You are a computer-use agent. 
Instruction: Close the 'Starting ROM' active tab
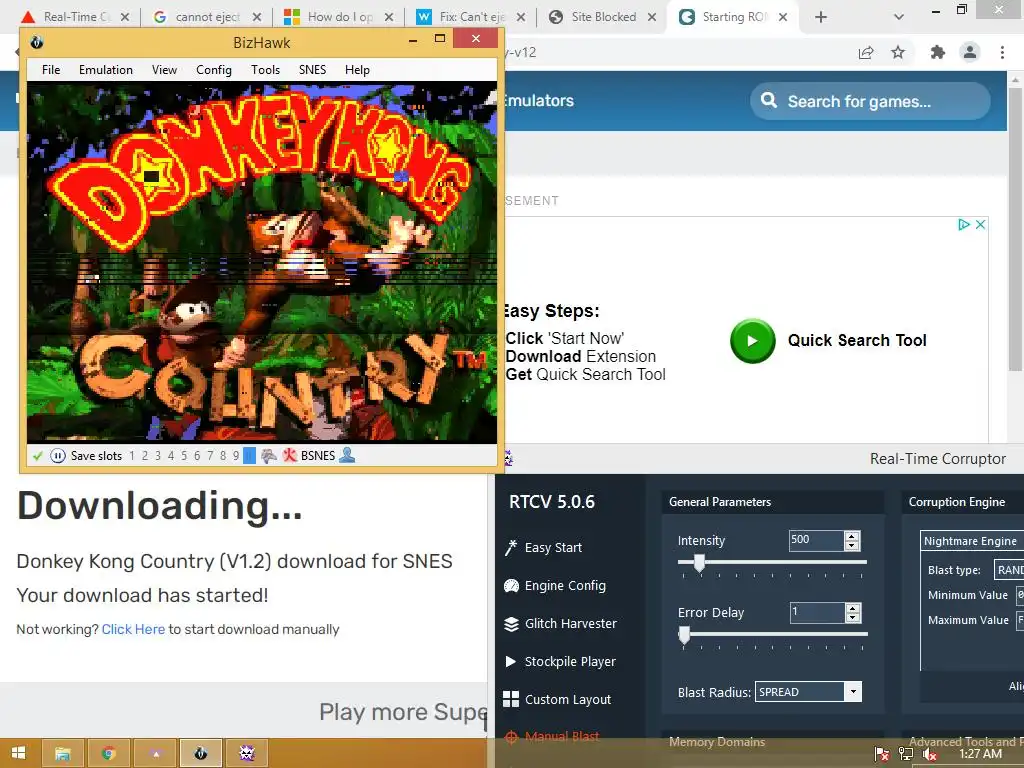(784, 17)
